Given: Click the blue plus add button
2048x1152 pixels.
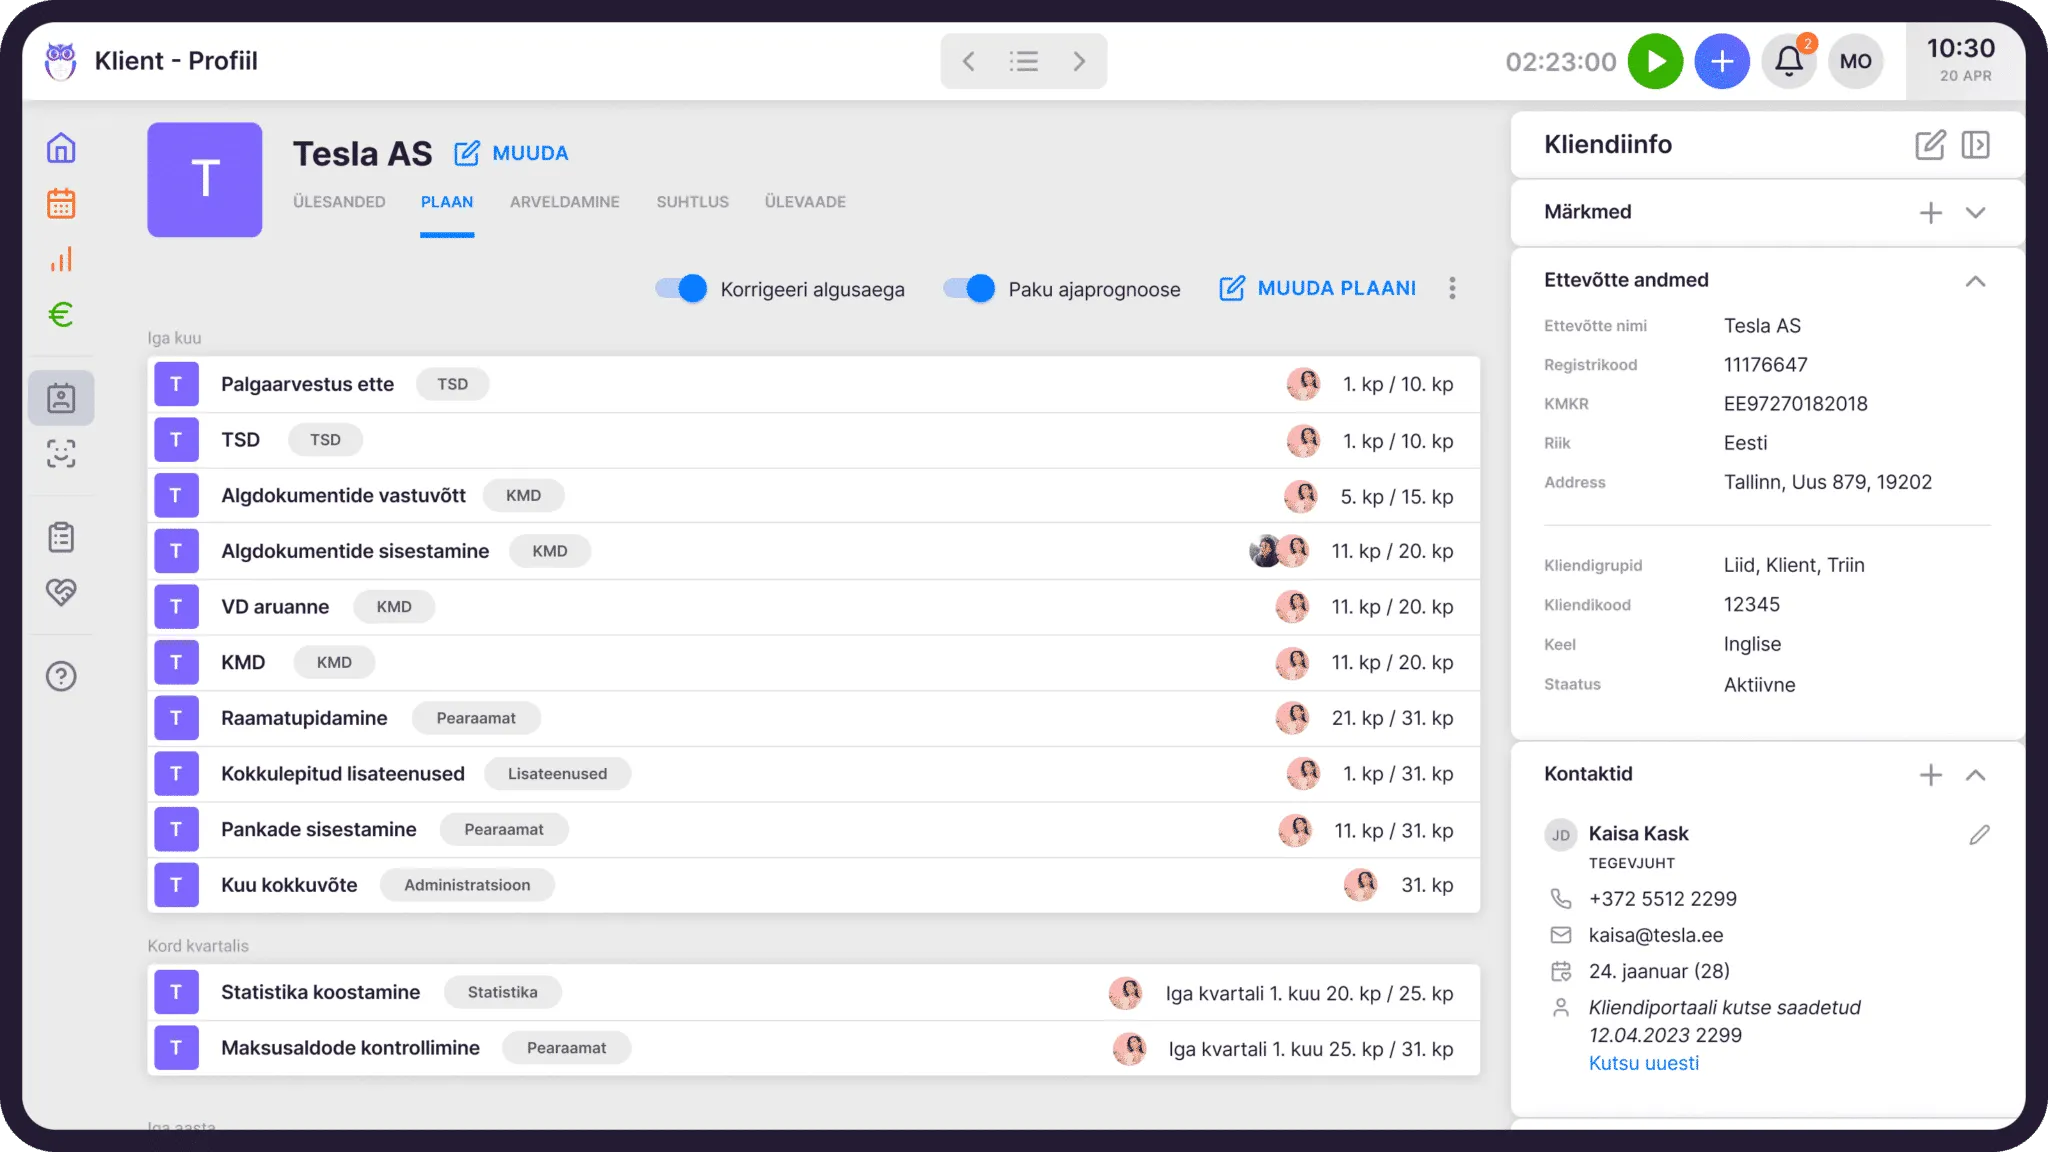Looking at the screenshot, I should (x=1722, y=61).
